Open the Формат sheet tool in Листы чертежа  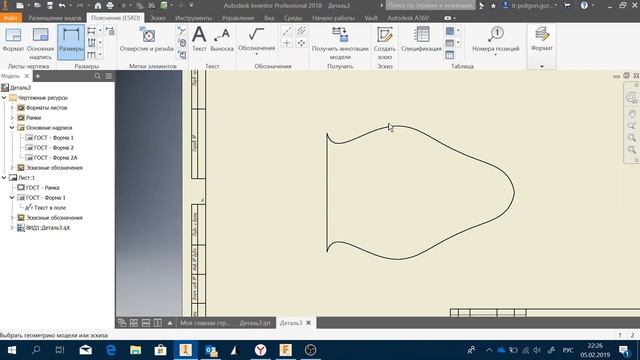[x=13, y=40]
